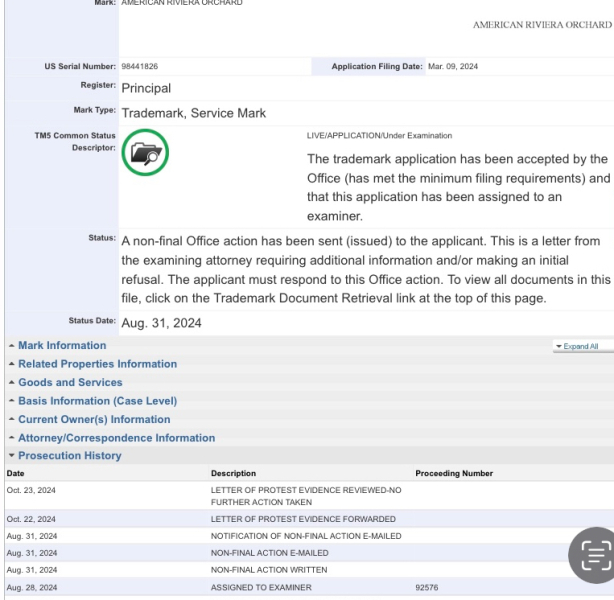Click the Proceeding Number column header
The image size is (614, 600).
click(x=454, y=473)
